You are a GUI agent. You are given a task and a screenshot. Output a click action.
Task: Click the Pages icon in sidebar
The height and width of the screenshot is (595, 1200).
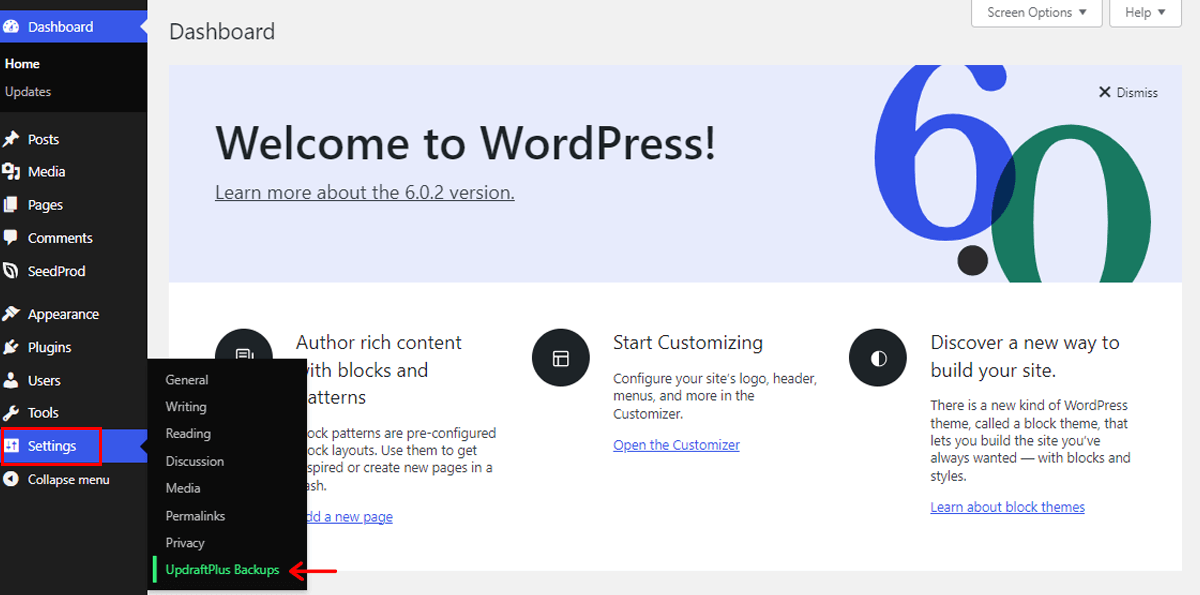(x=11, y=205)
